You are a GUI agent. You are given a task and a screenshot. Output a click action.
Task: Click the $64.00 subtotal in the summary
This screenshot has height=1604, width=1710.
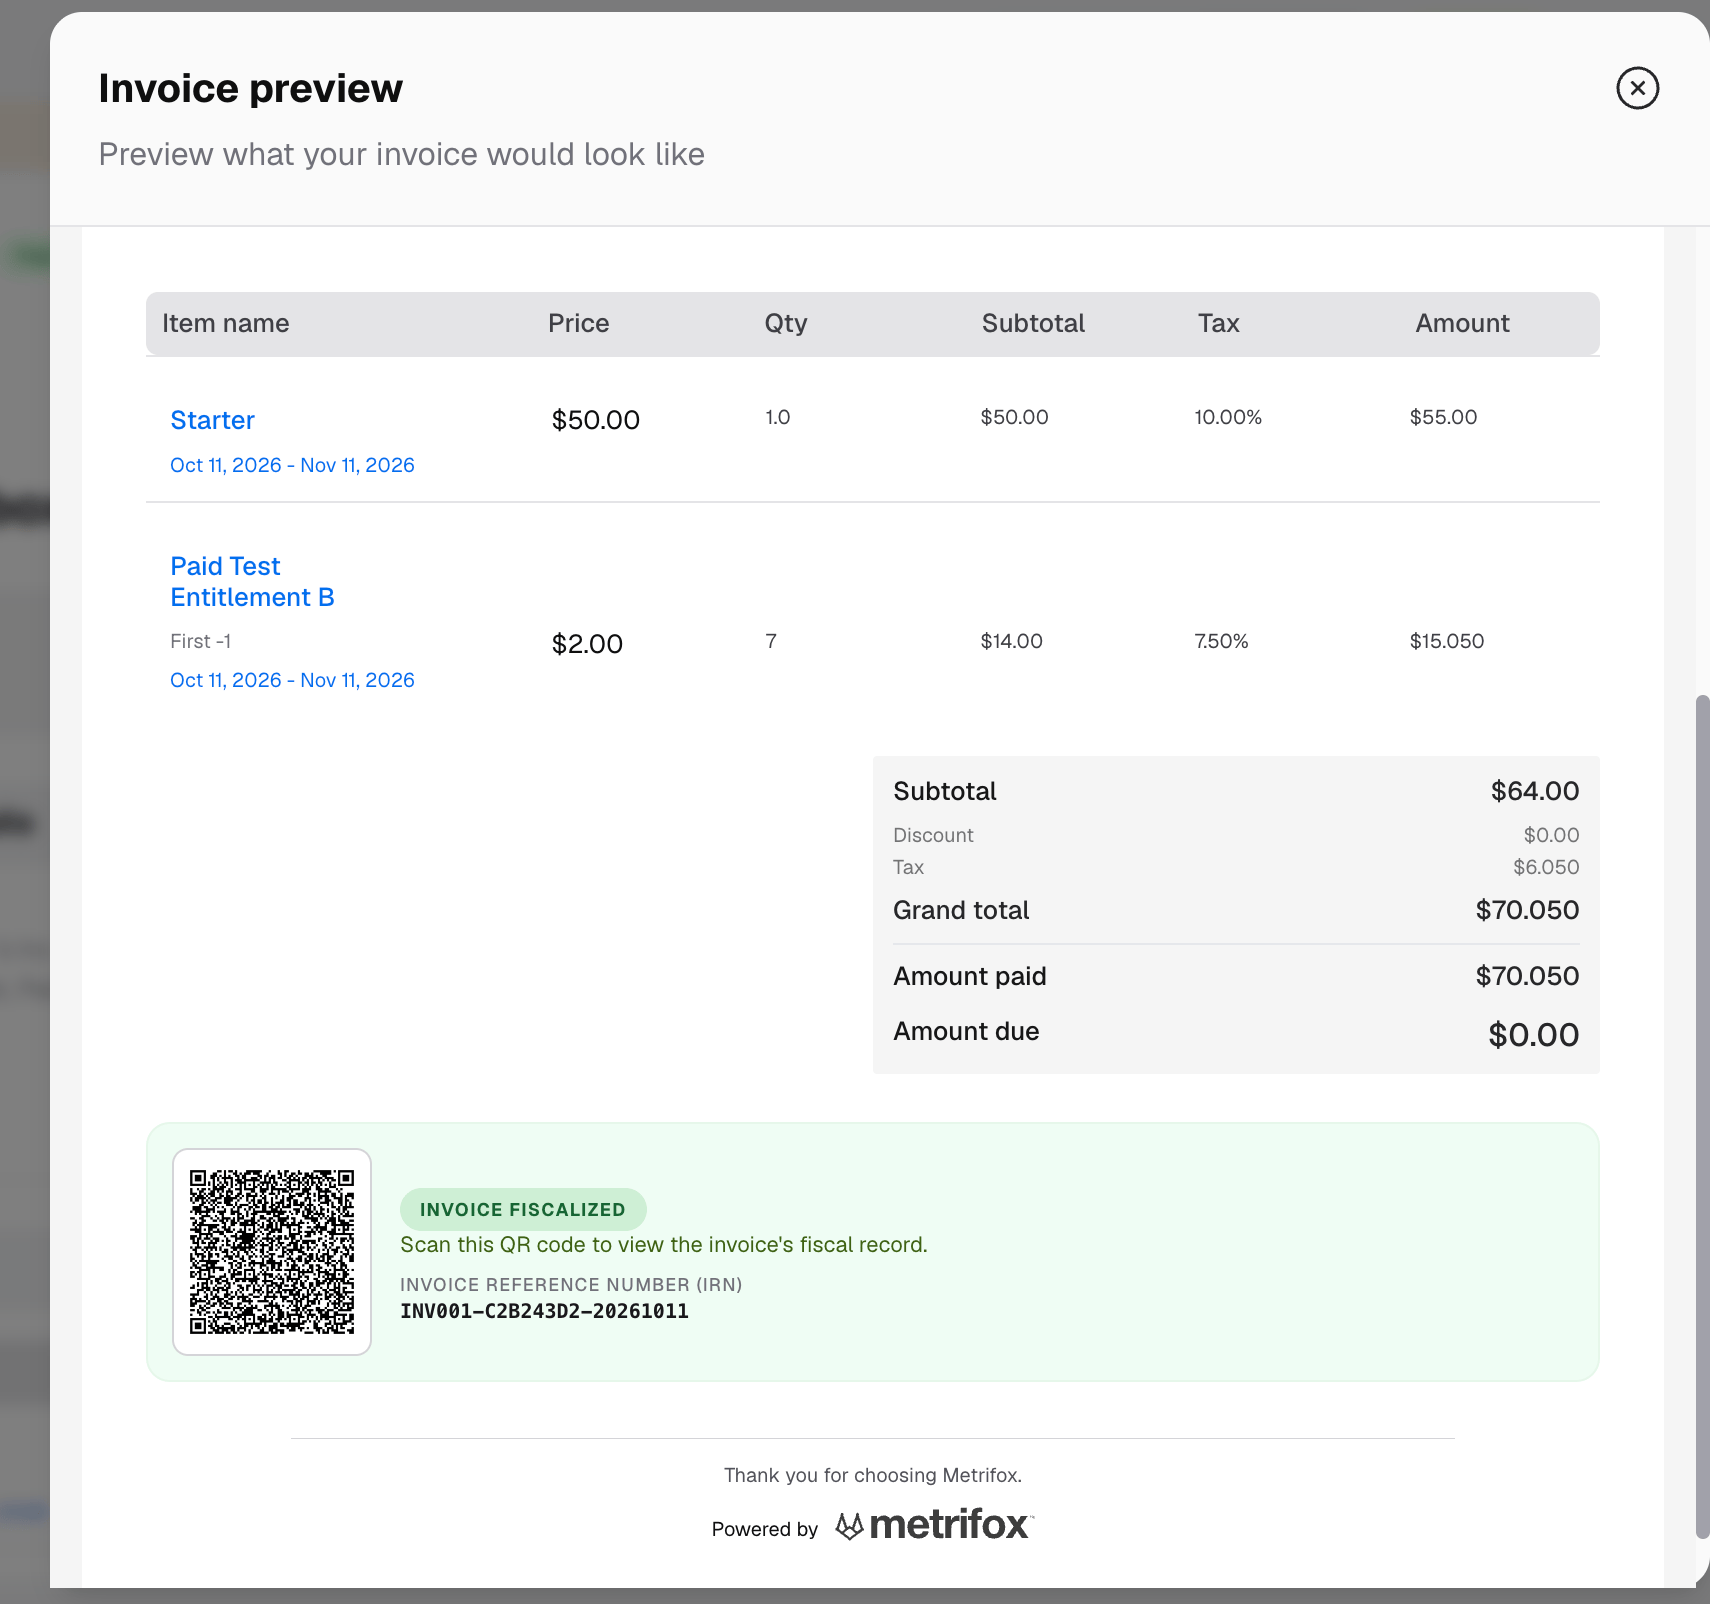click(1535, 791)
